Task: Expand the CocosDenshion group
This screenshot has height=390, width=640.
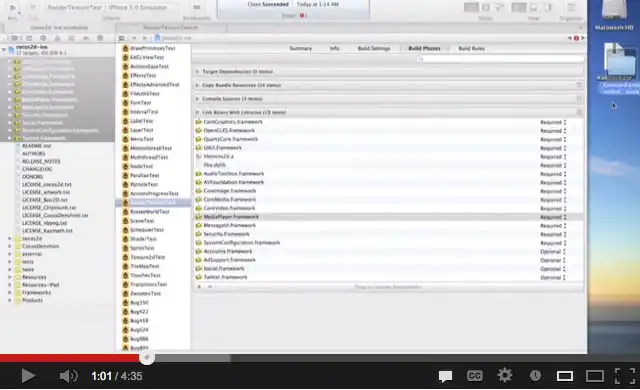Action: pyautogui.click(x=10, y=246)
